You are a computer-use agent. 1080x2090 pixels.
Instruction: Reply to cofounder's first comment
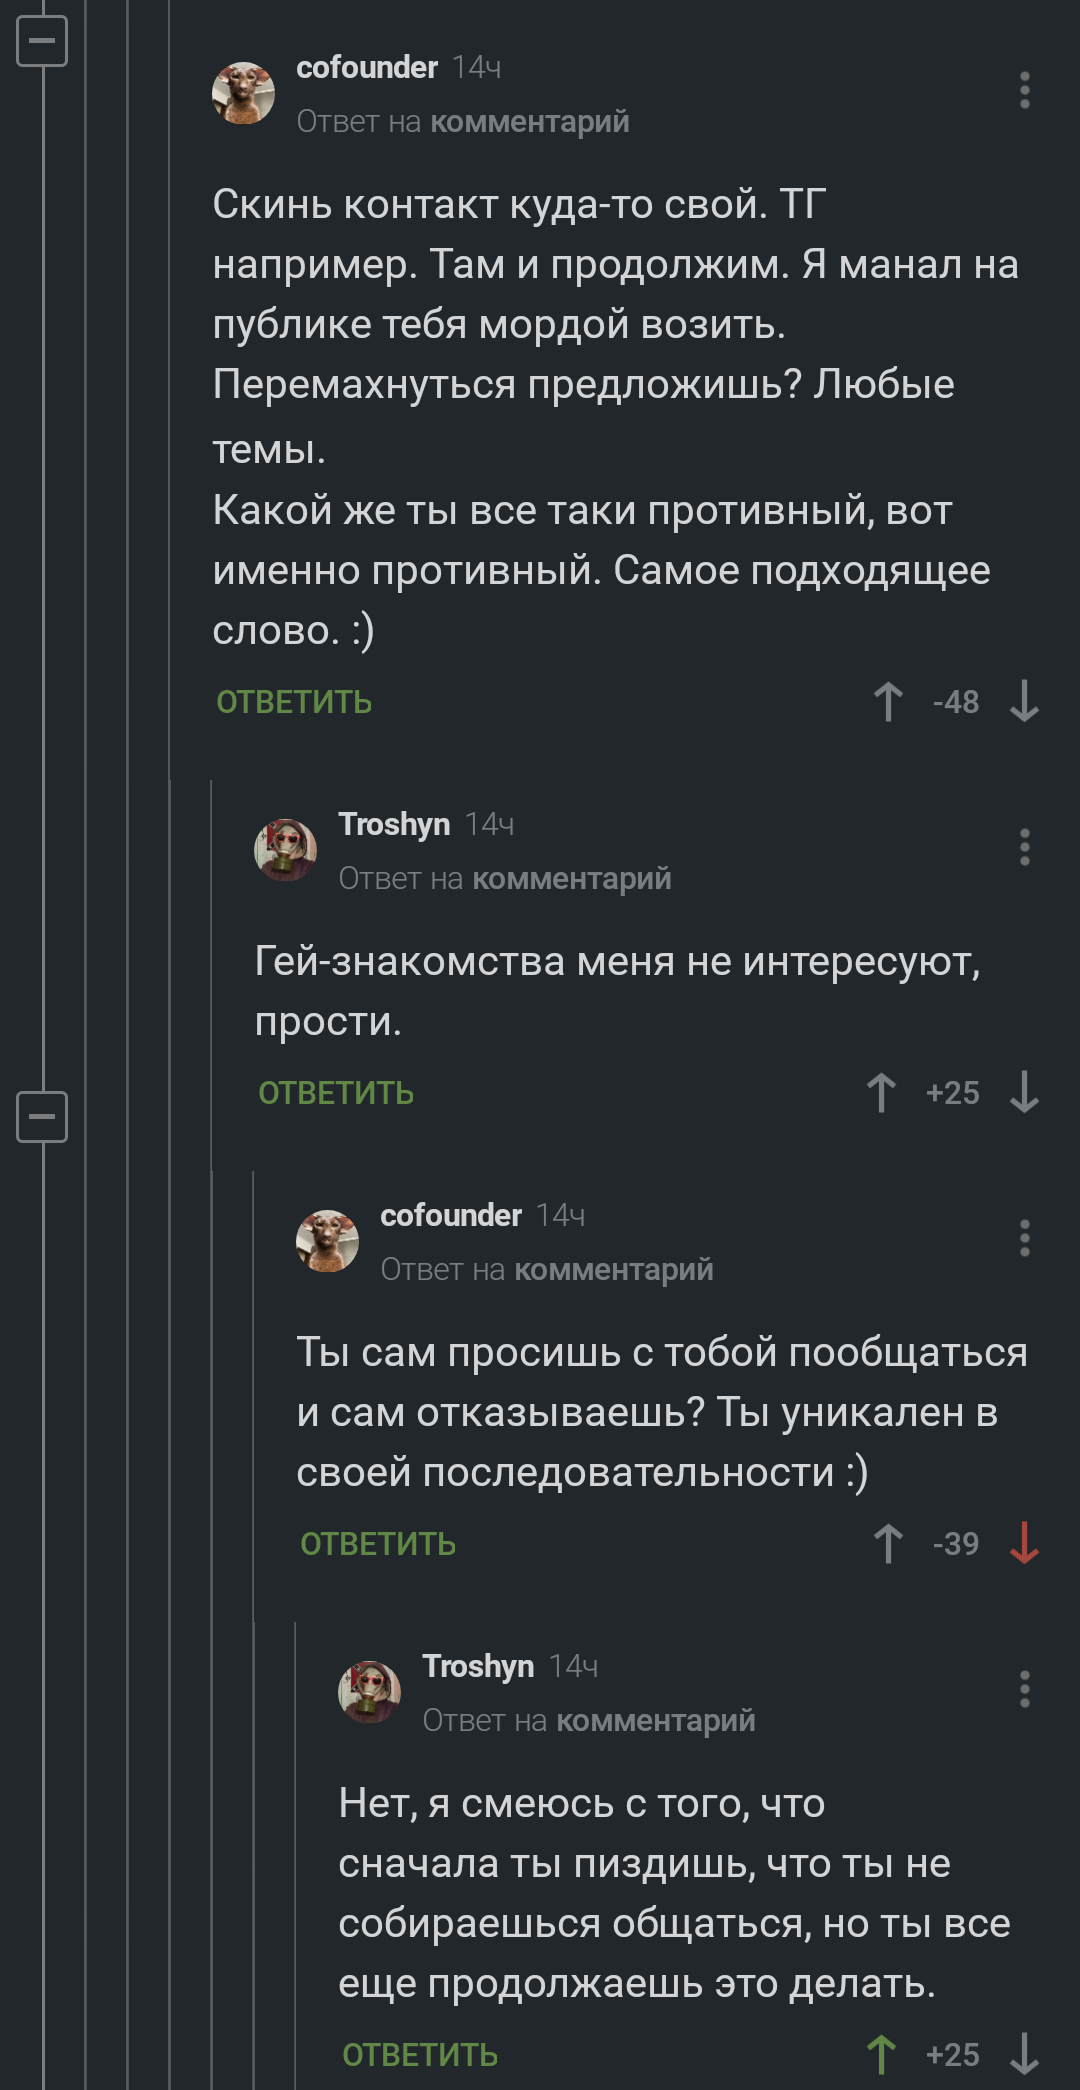294,702
